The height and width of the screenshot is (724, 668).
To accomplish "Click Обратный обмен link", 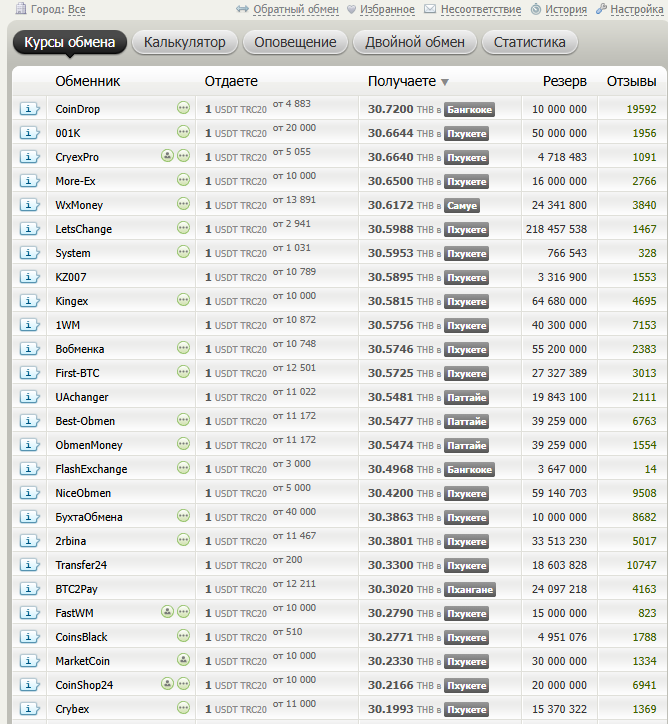I will coord(295,9).
